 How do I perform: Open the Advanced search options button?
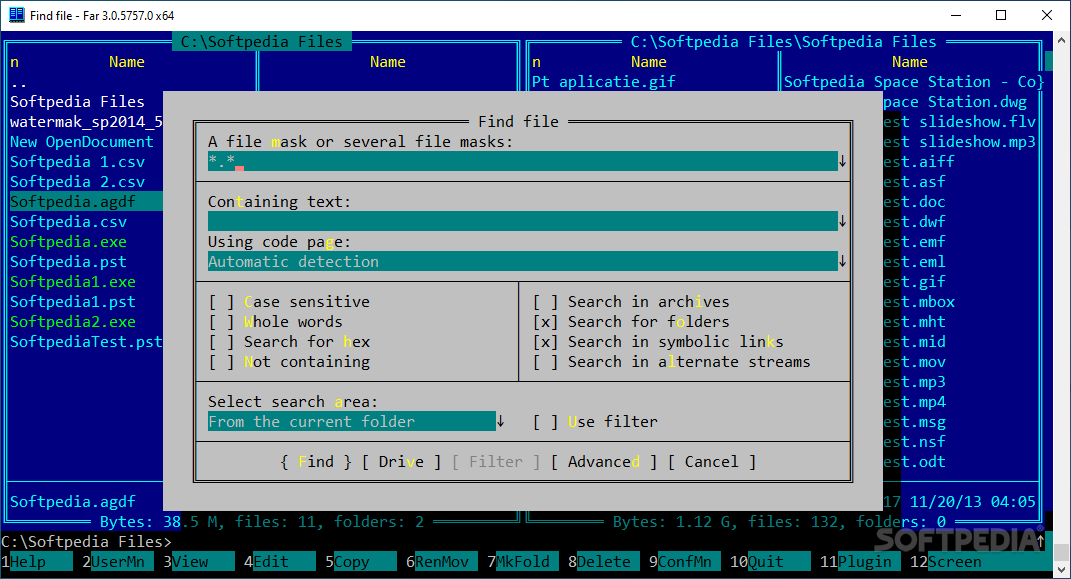pyautogui.click(x=604, y=462)
